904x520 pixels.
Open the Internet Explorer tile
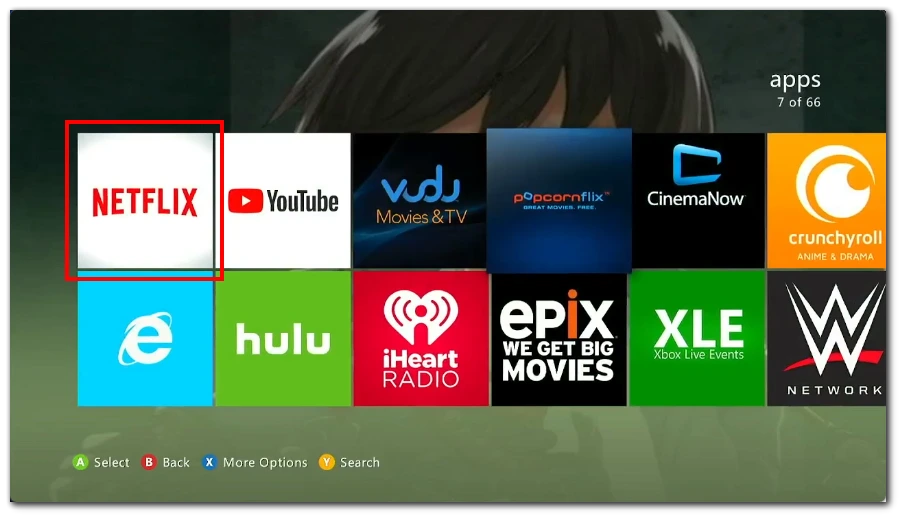coord(145,339)
